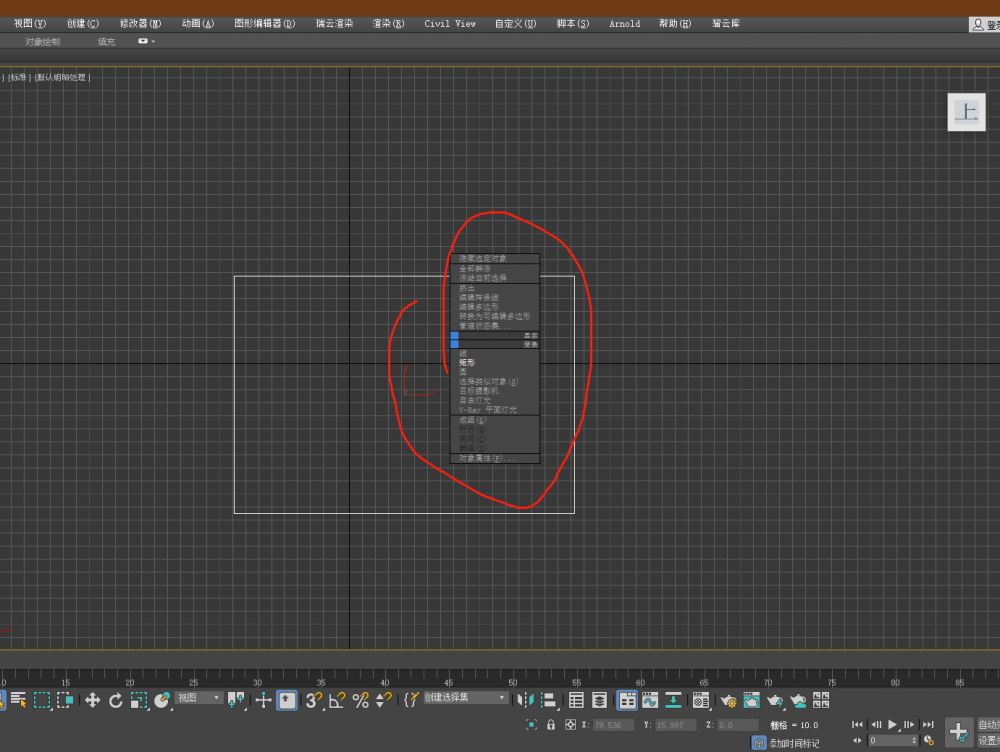Open the 渲染(R) menu
Viewport: 1000px width, 752px height.
point(388,24)
